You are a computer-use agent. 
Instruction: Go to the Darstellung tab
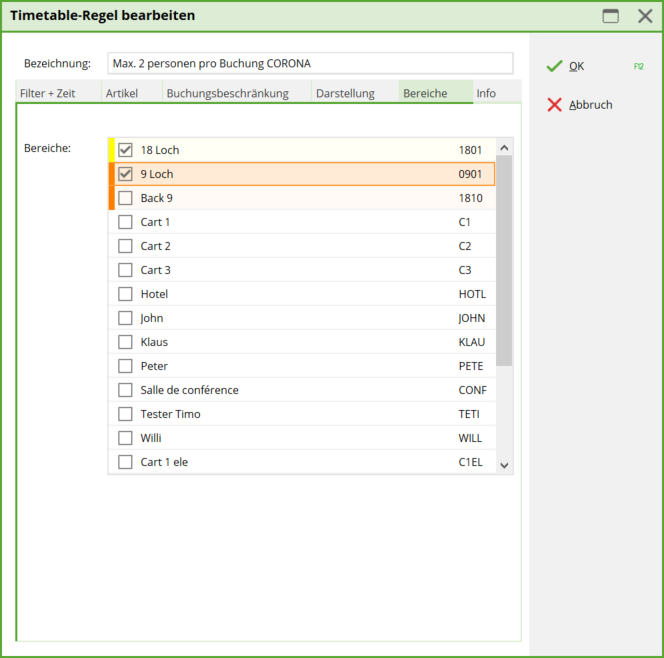click(x=344, y=93)
